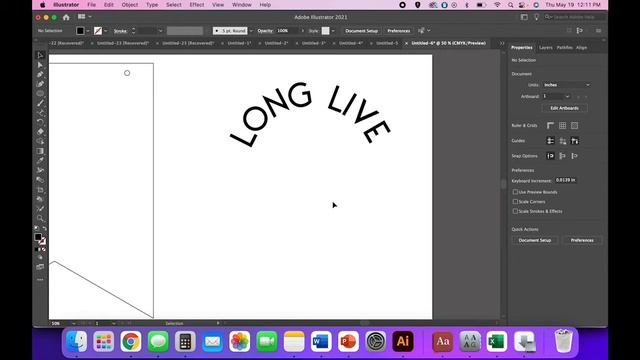This screenshot has height=360, width=640.
Task: Open the Effect menu
Action: 197,5
